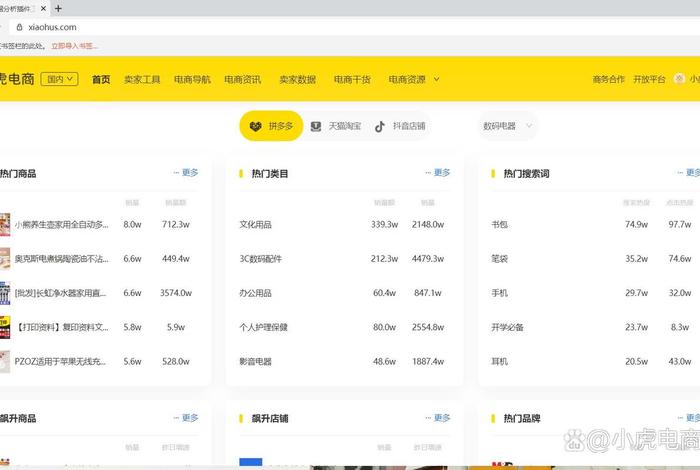Expand the 电商资源 dropdown menu
This screenshot has width=700, height=470.
[x=413, y=79]
